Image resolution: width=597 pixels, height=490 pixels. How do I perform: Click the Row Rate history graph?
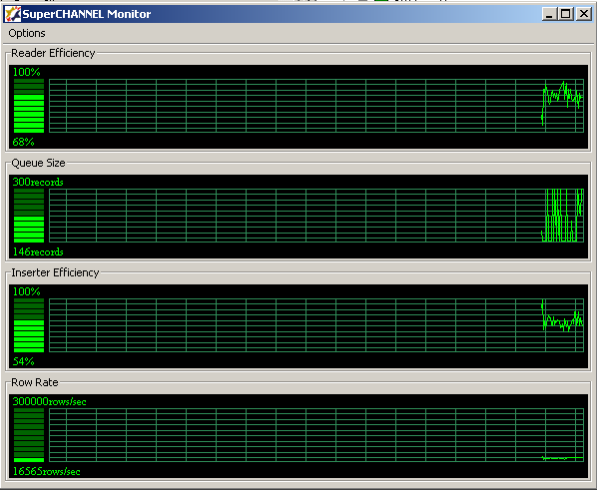pyautogui.click(x=316, y=435)
